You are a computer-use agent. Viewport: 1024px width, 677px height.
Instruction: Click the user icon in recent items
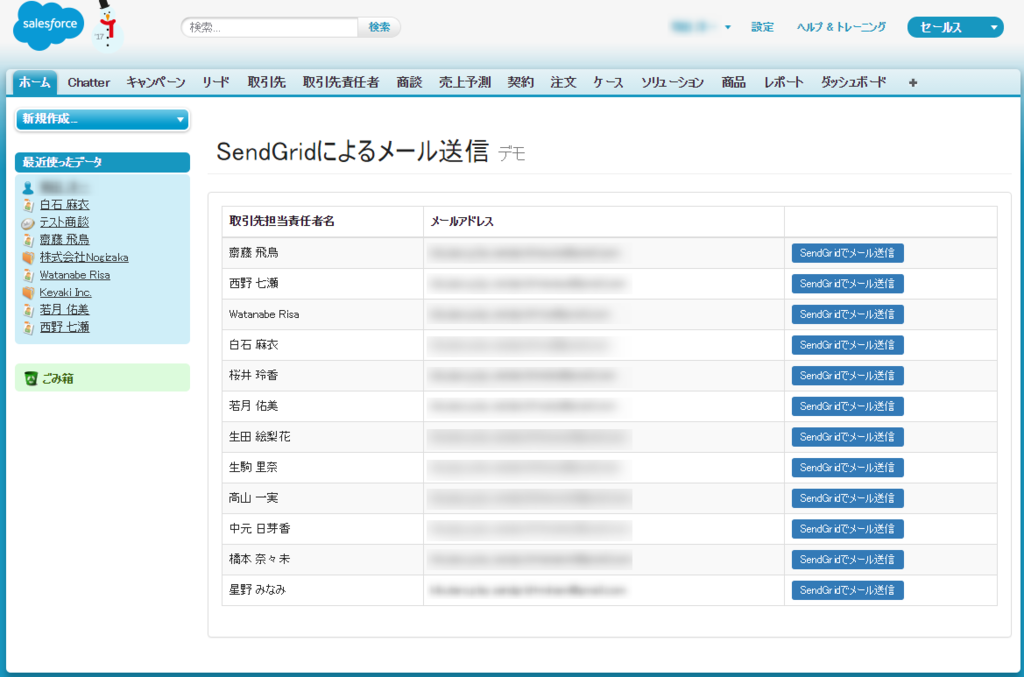[28, 188]
